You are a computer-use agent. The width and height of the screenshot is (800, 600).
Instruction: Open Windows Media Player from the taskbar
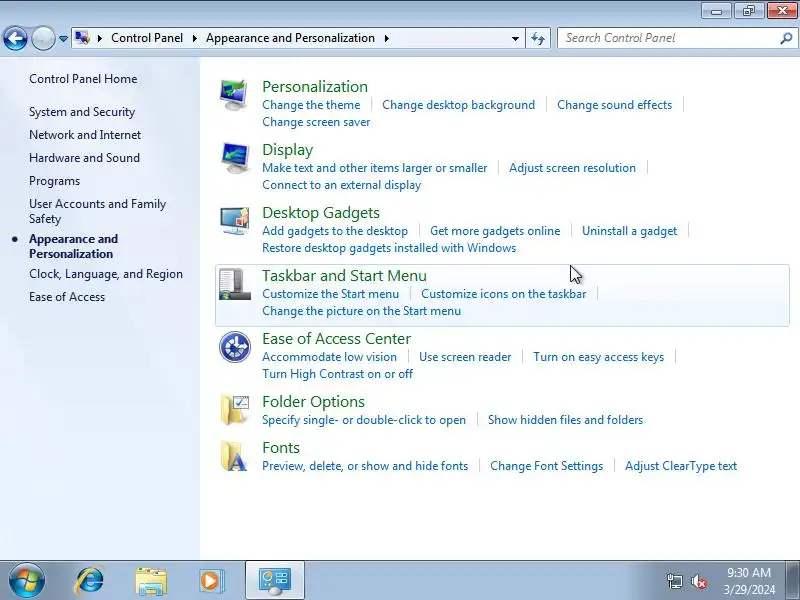coord(211,581)
